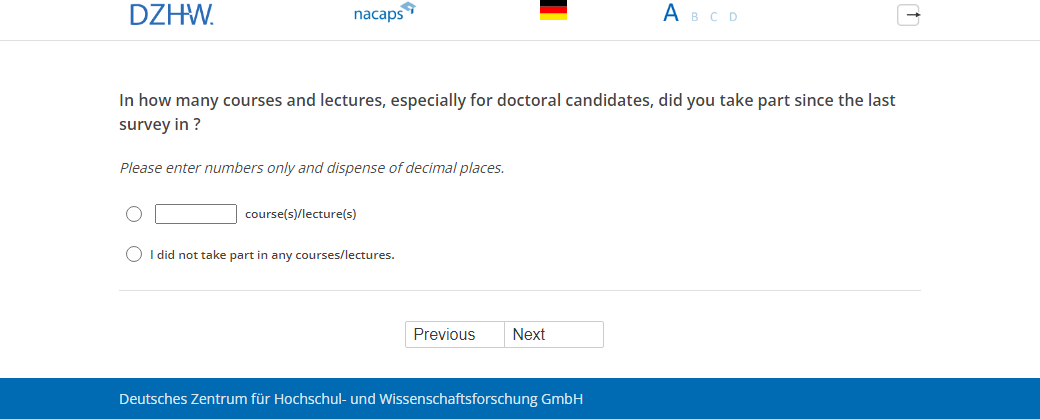Viewport: 1040px width, 419px height.
Task: Click the 'course(s)/lecture(s)' label
Action: tap(300, 214)
